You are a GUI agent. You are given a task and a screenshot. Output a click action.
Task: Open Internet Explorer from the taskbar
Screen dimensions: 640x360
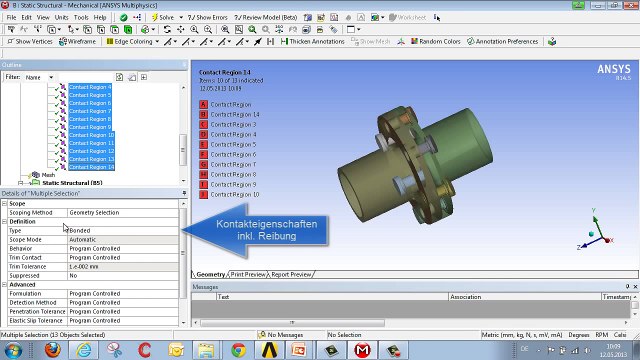point(84,350)
